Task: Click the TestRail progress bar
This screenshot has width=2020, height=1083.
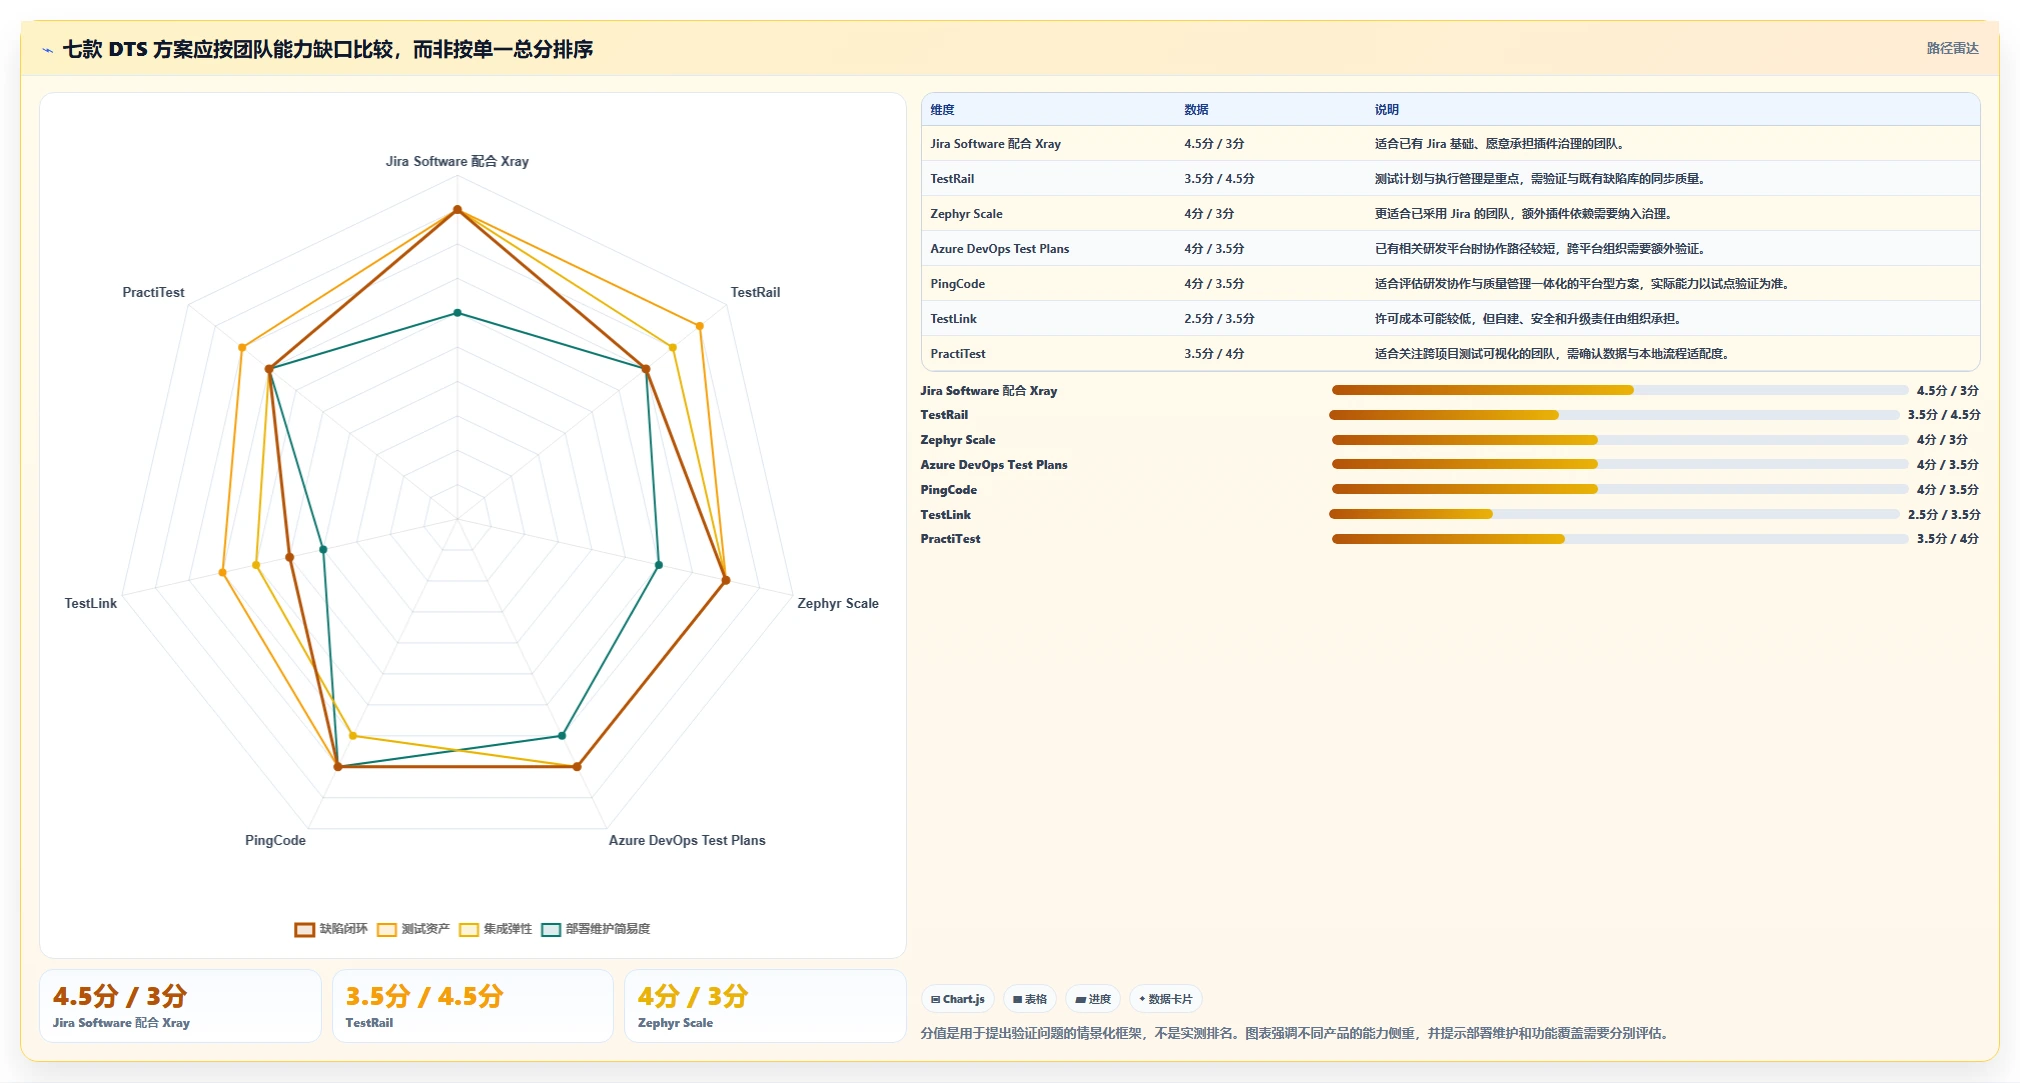Action: pyautogui.click(x=1614, y=415)
